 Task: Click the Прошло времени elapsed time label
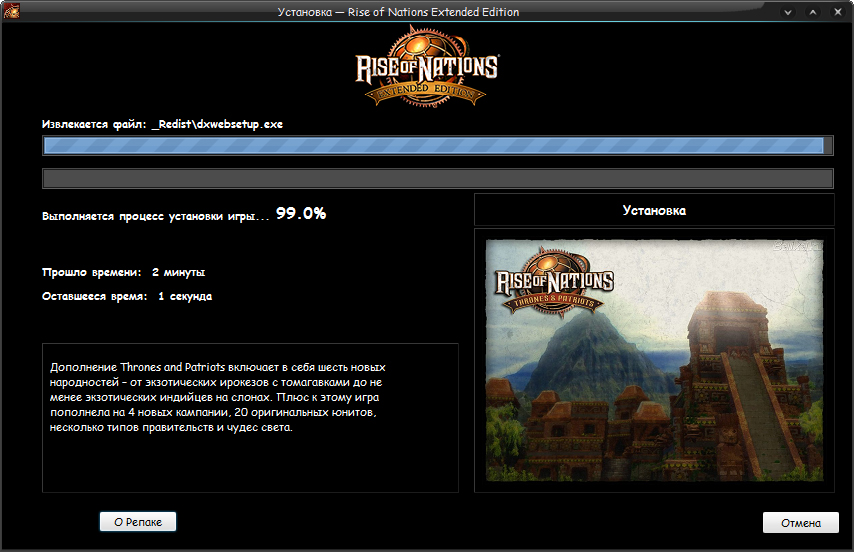tap(92, 272)
